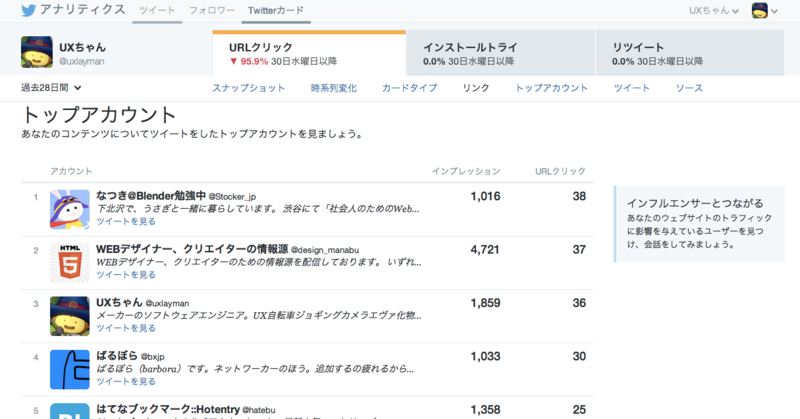
Task: Click the Twitter bird logo
Action: (29, 10)
